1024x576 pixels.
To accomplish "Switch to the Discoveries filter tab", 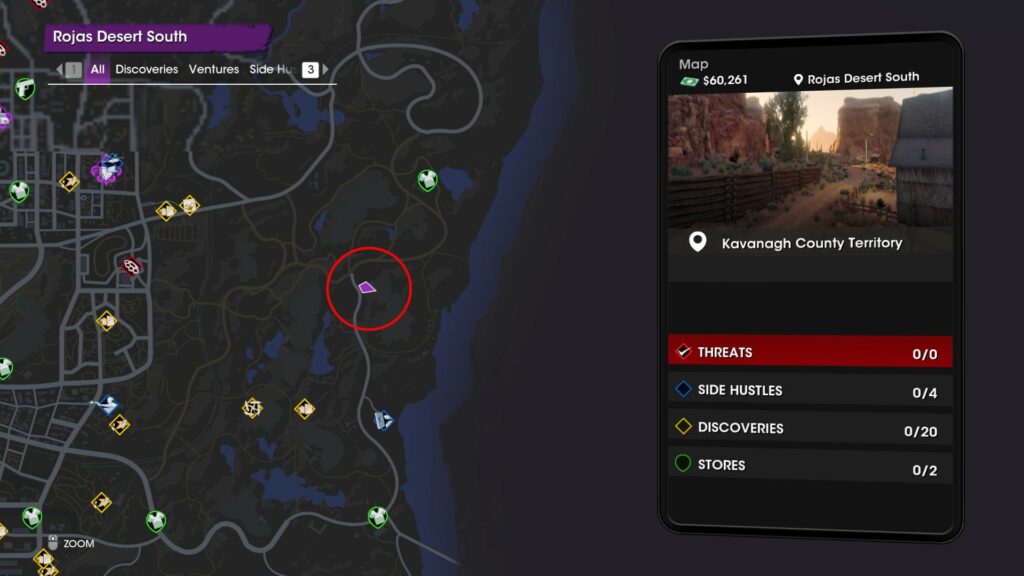I will [146, 69].
